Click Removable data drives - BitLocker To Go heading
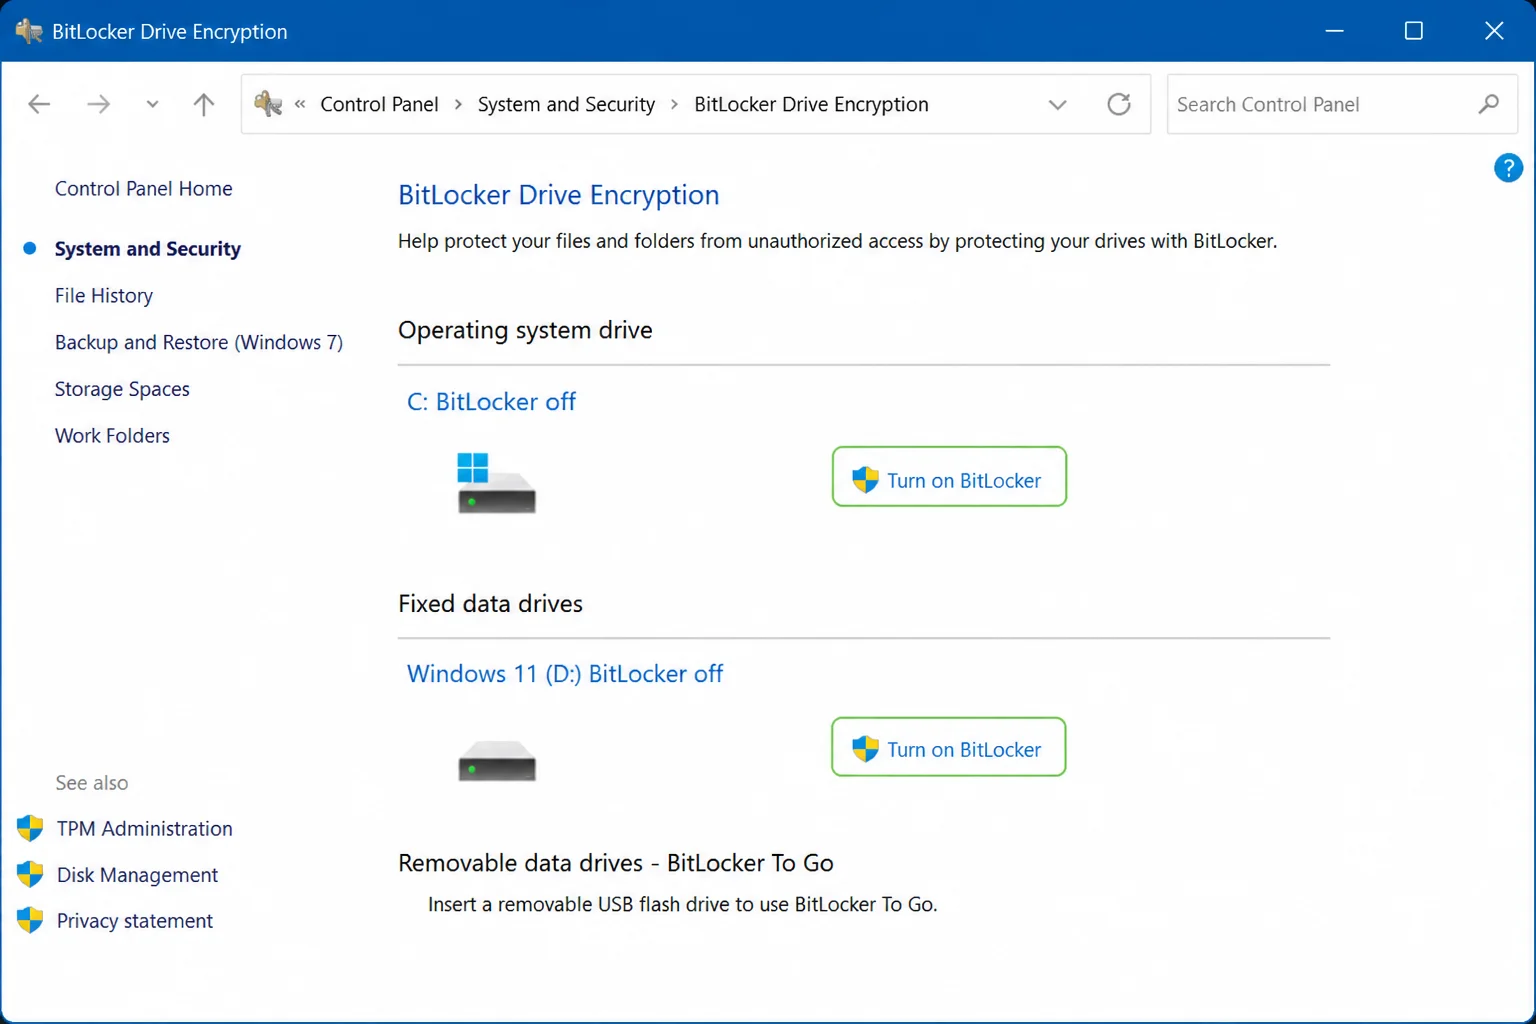This screenshot has height=1024, width=1536. [616, 863]
